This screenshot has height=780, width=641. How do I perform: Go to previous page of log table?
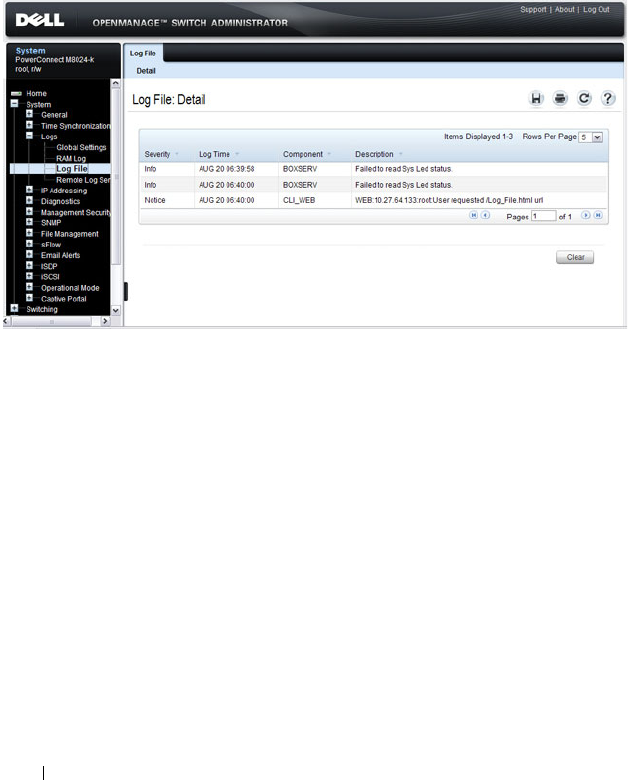[x=485, y=215]
